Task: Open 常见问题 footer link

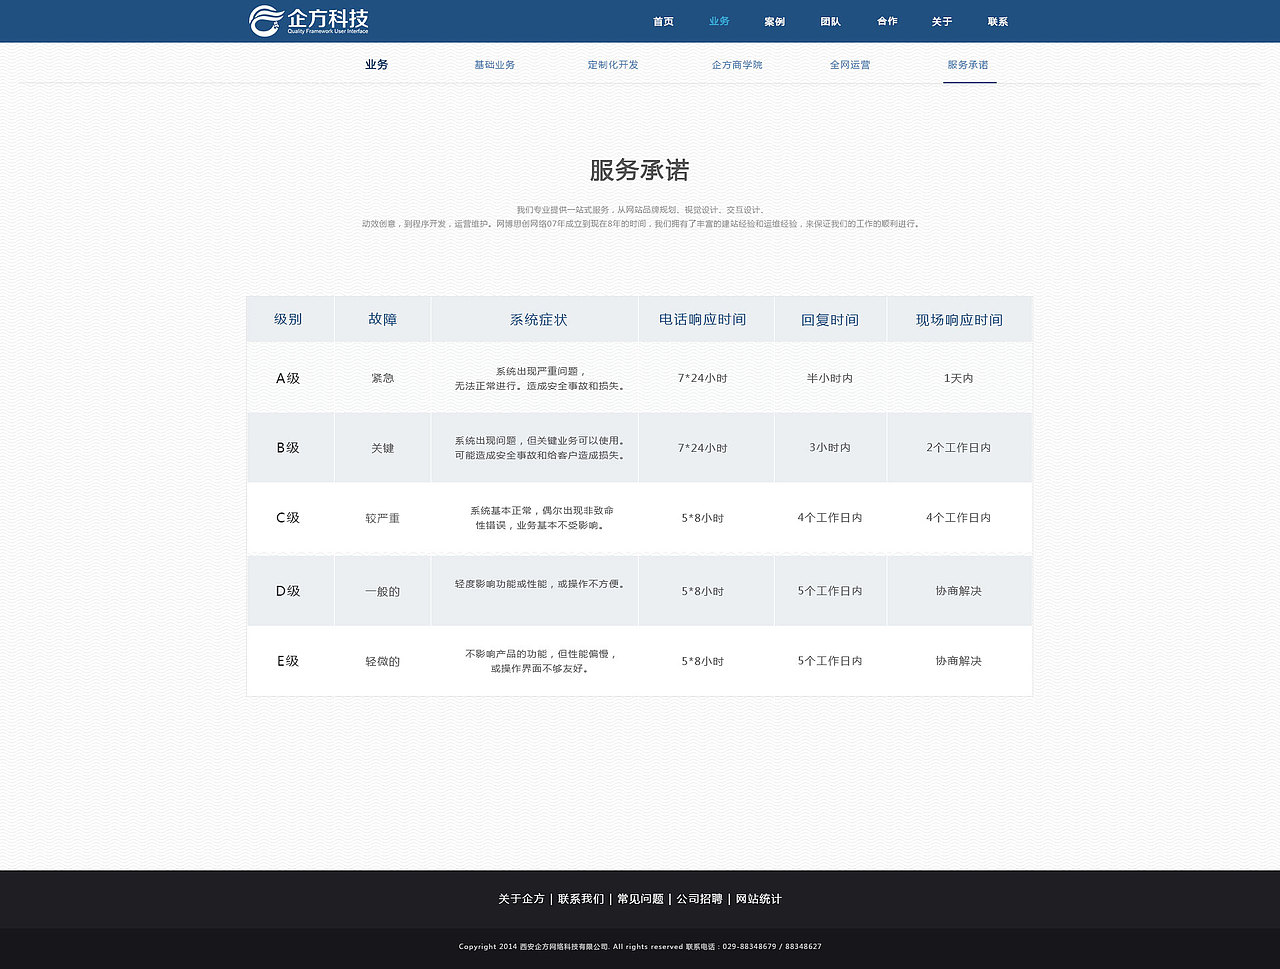Action: pyautogui.click(x=640, y=899)
